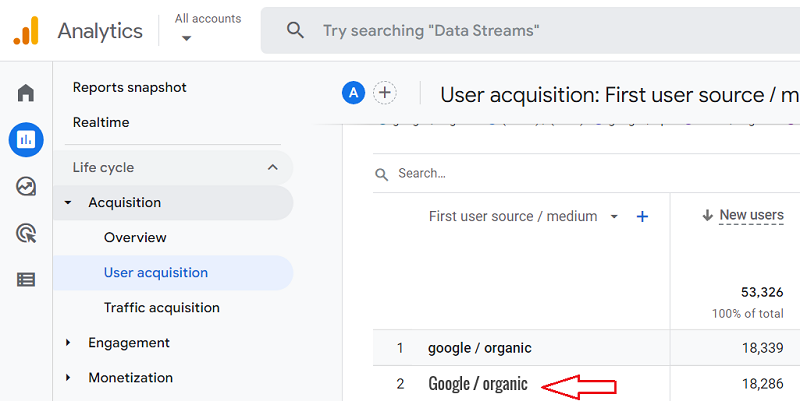The image size is (800, 401).
Task: Open Acquisition Overview
Action: [135, 237]
